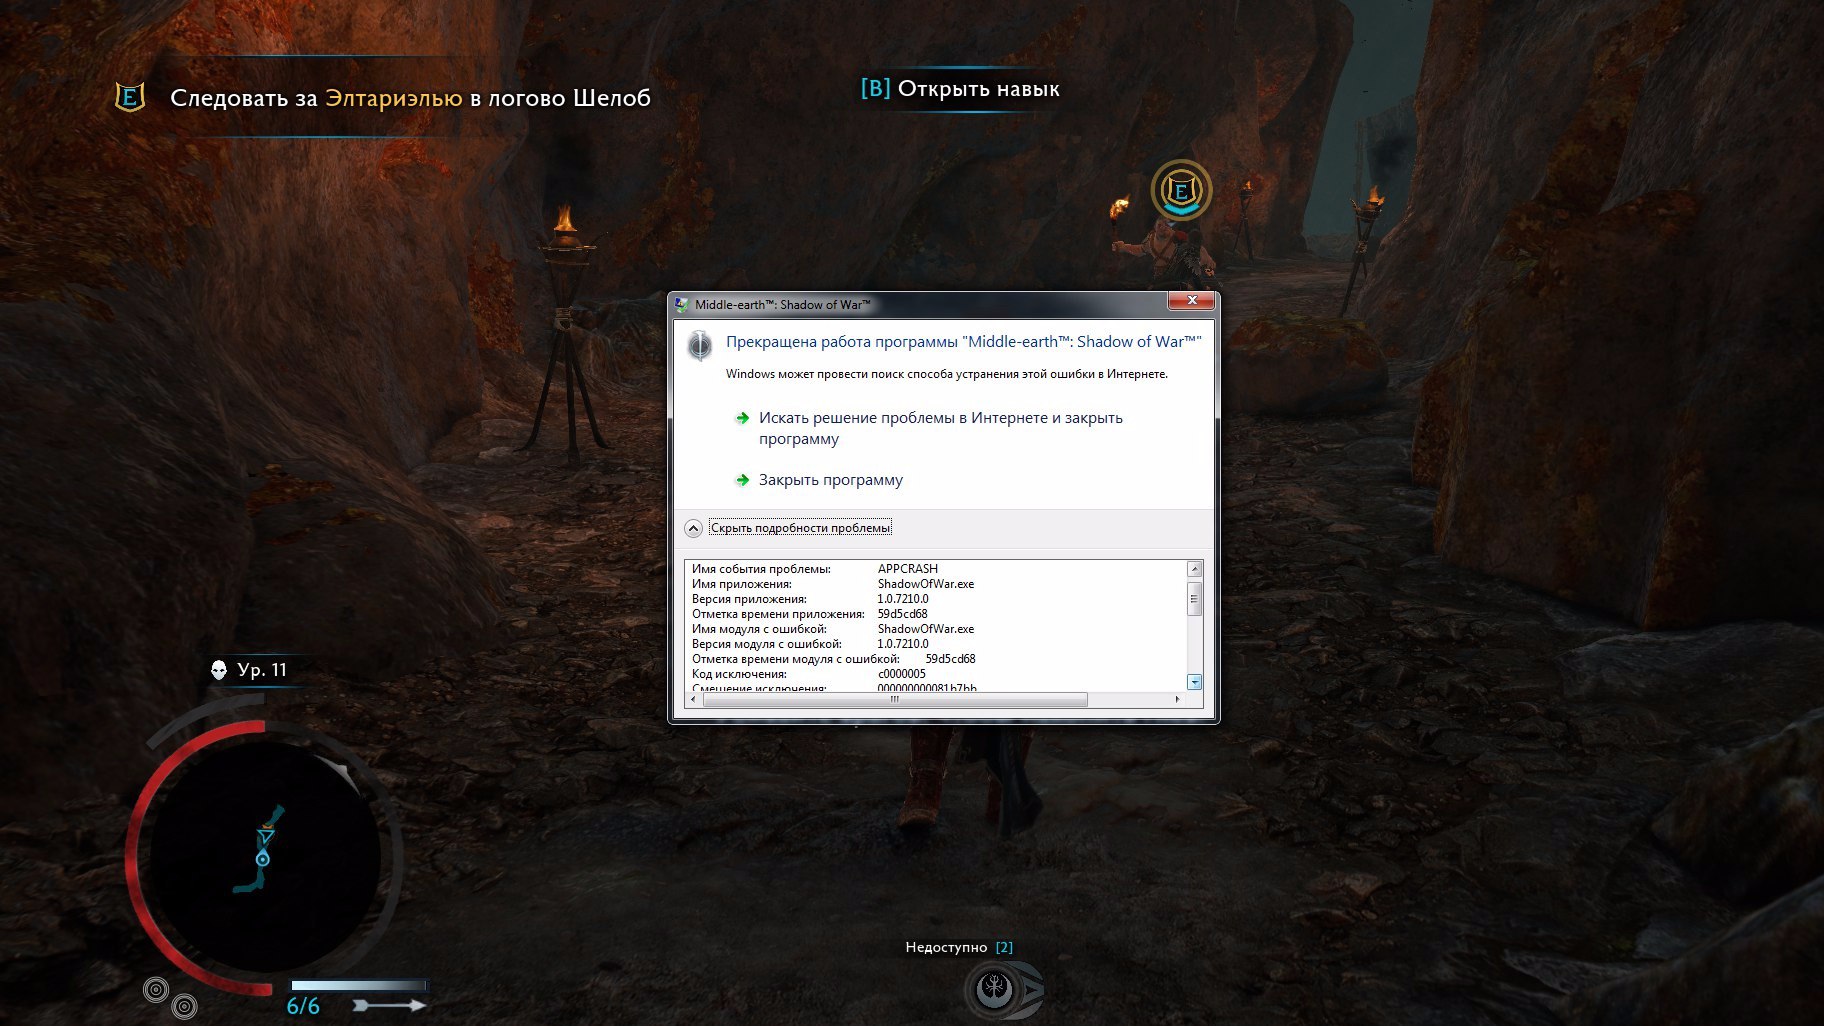Close the crash dialog with the red X
Image resolution: width=1824 pixels, height=1026 pixels.
tap(1191, 301)
